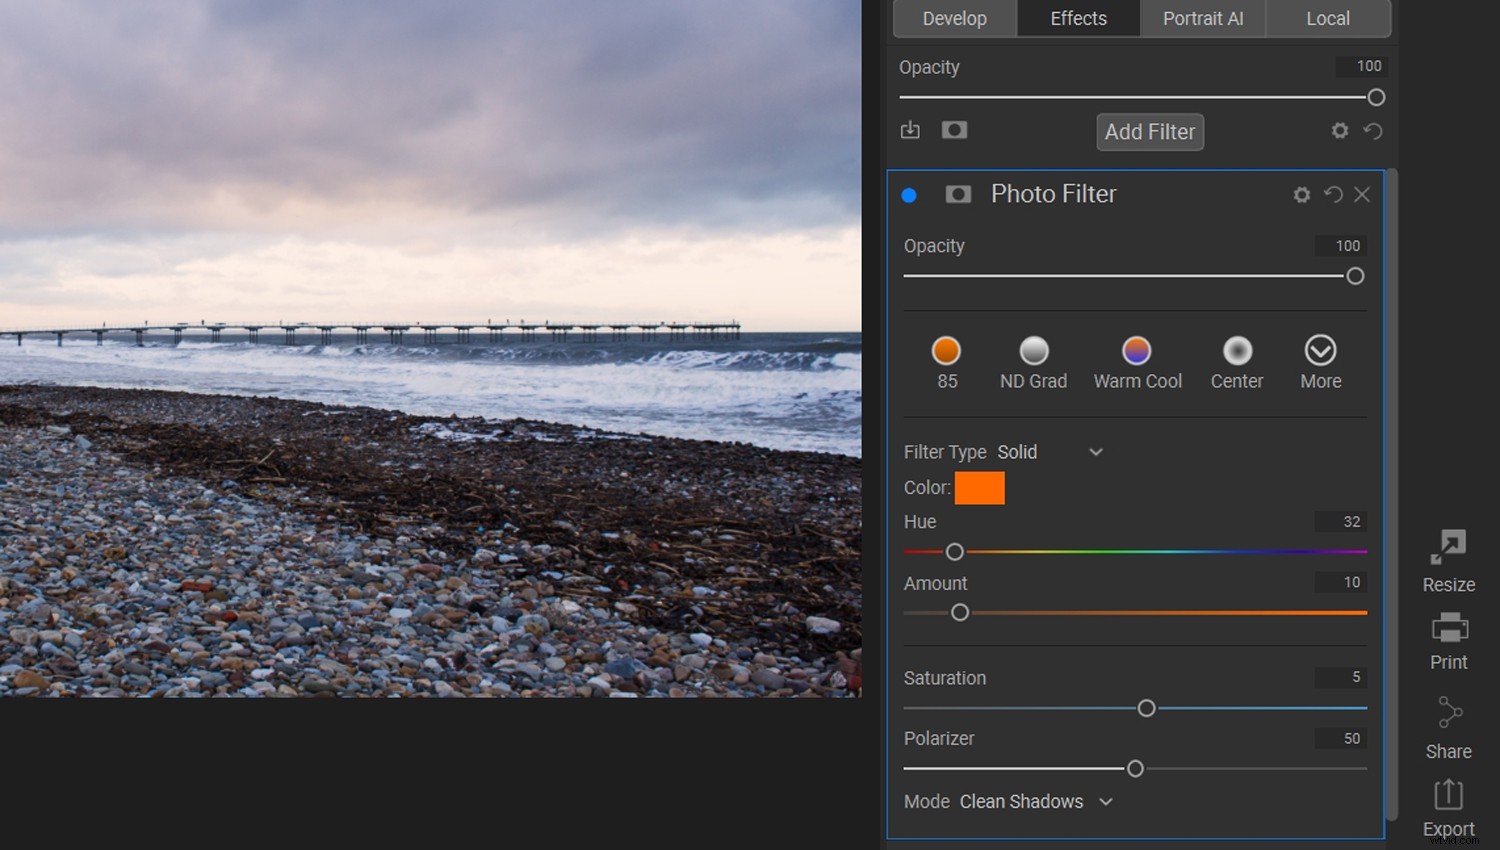Click the orange Color swatch
1500x850 pixels.
pos(979,488)
